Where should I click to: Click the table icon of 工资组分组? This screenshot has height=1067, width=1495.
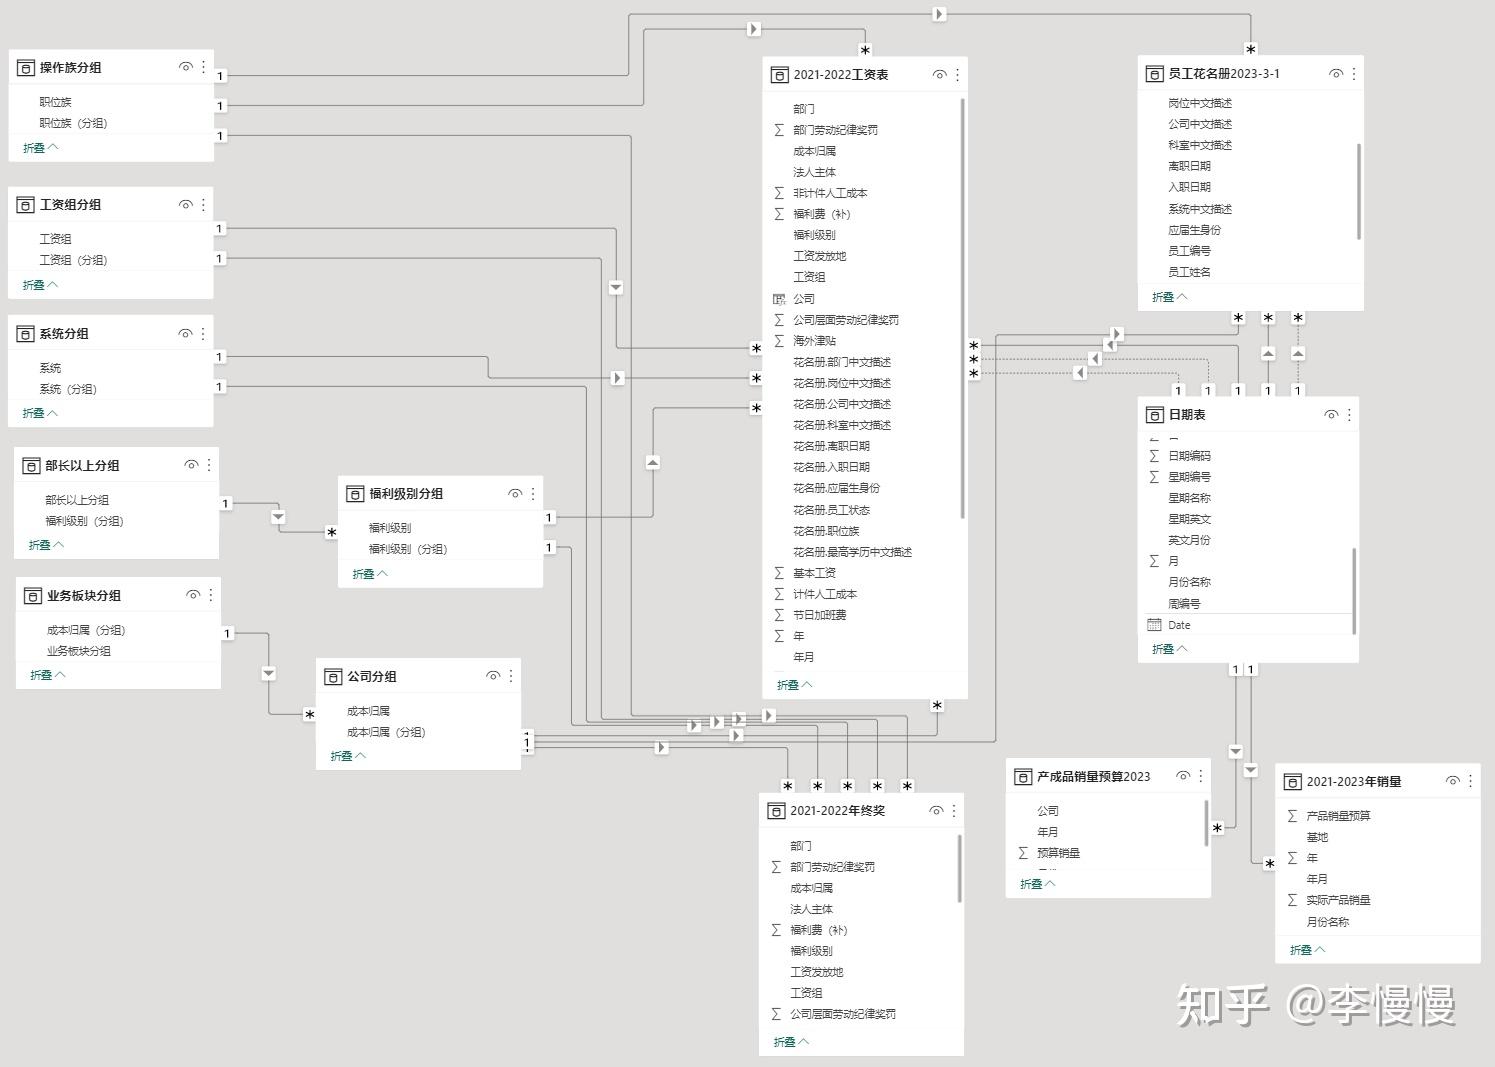coord(26,205)
